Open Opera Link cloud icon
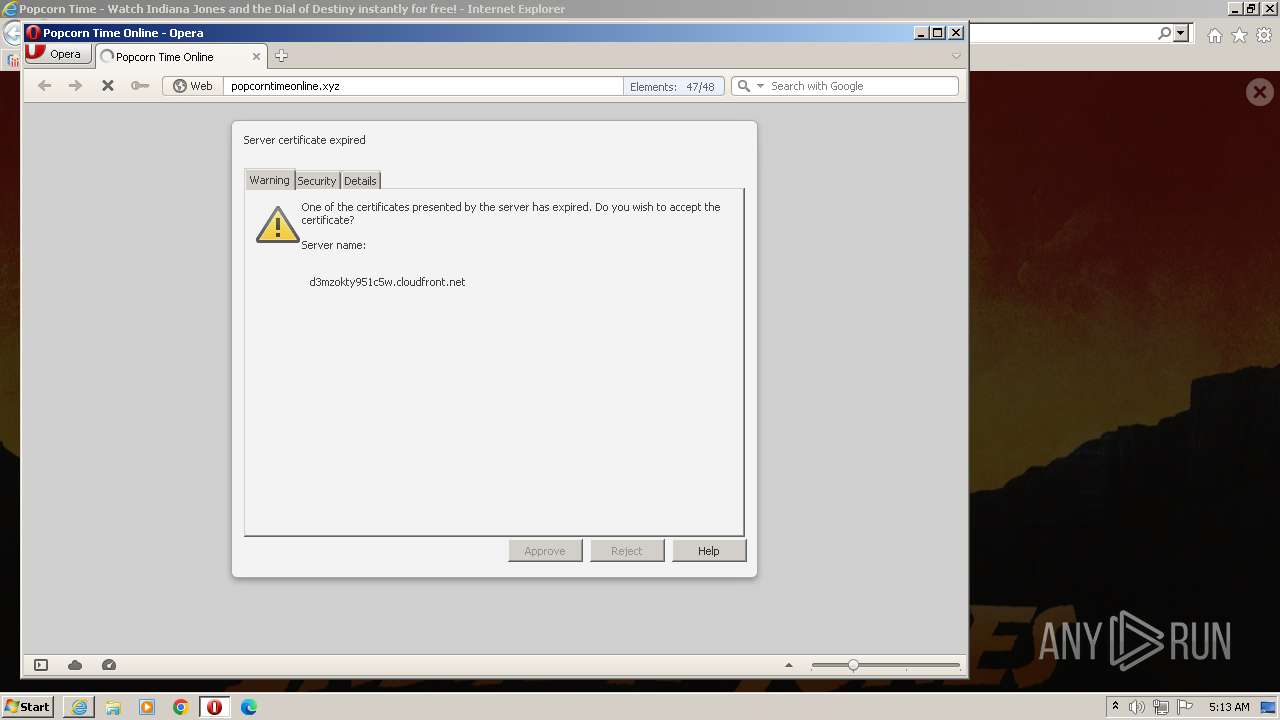Viewport: 1280px width, 720px height. 75,665
